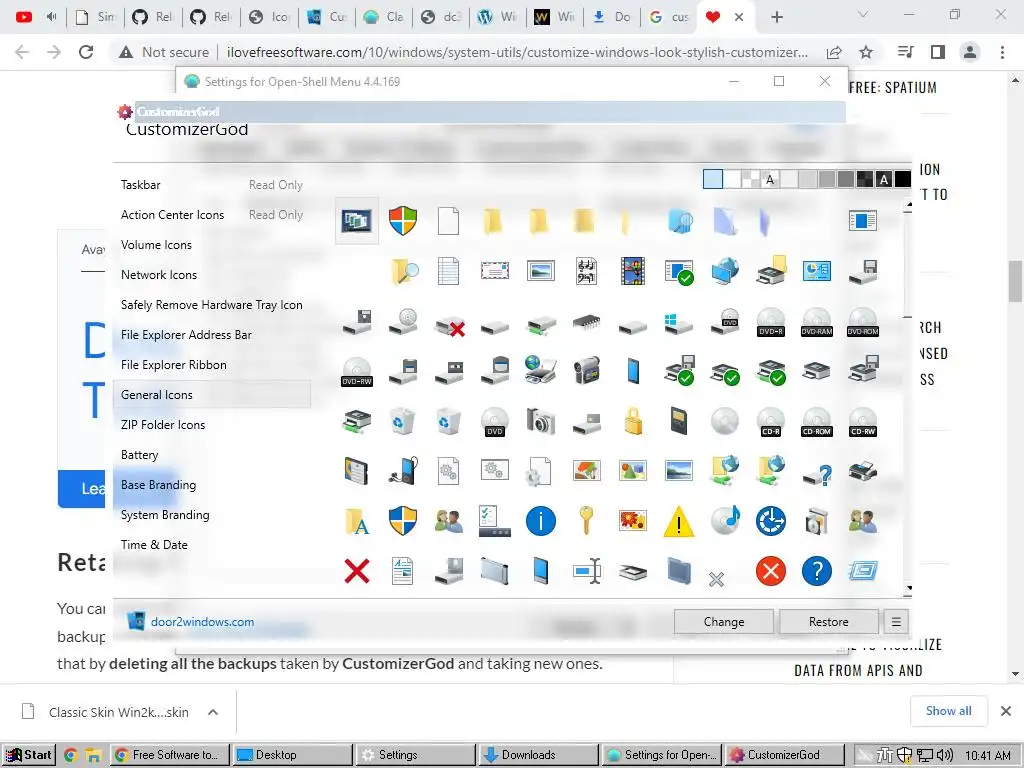This screenshot has width=1024, height=768.
Task: Choose the light blue preview background swatch
Action: 712,179
